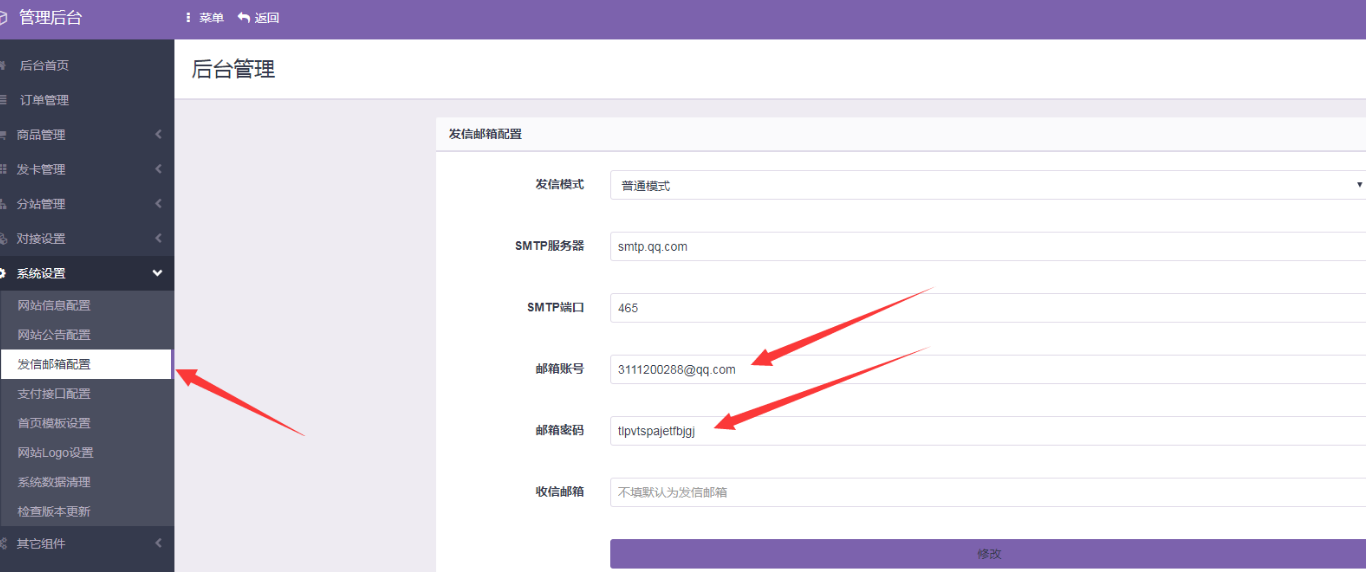Click the 修改 submit button

[988, 553]
